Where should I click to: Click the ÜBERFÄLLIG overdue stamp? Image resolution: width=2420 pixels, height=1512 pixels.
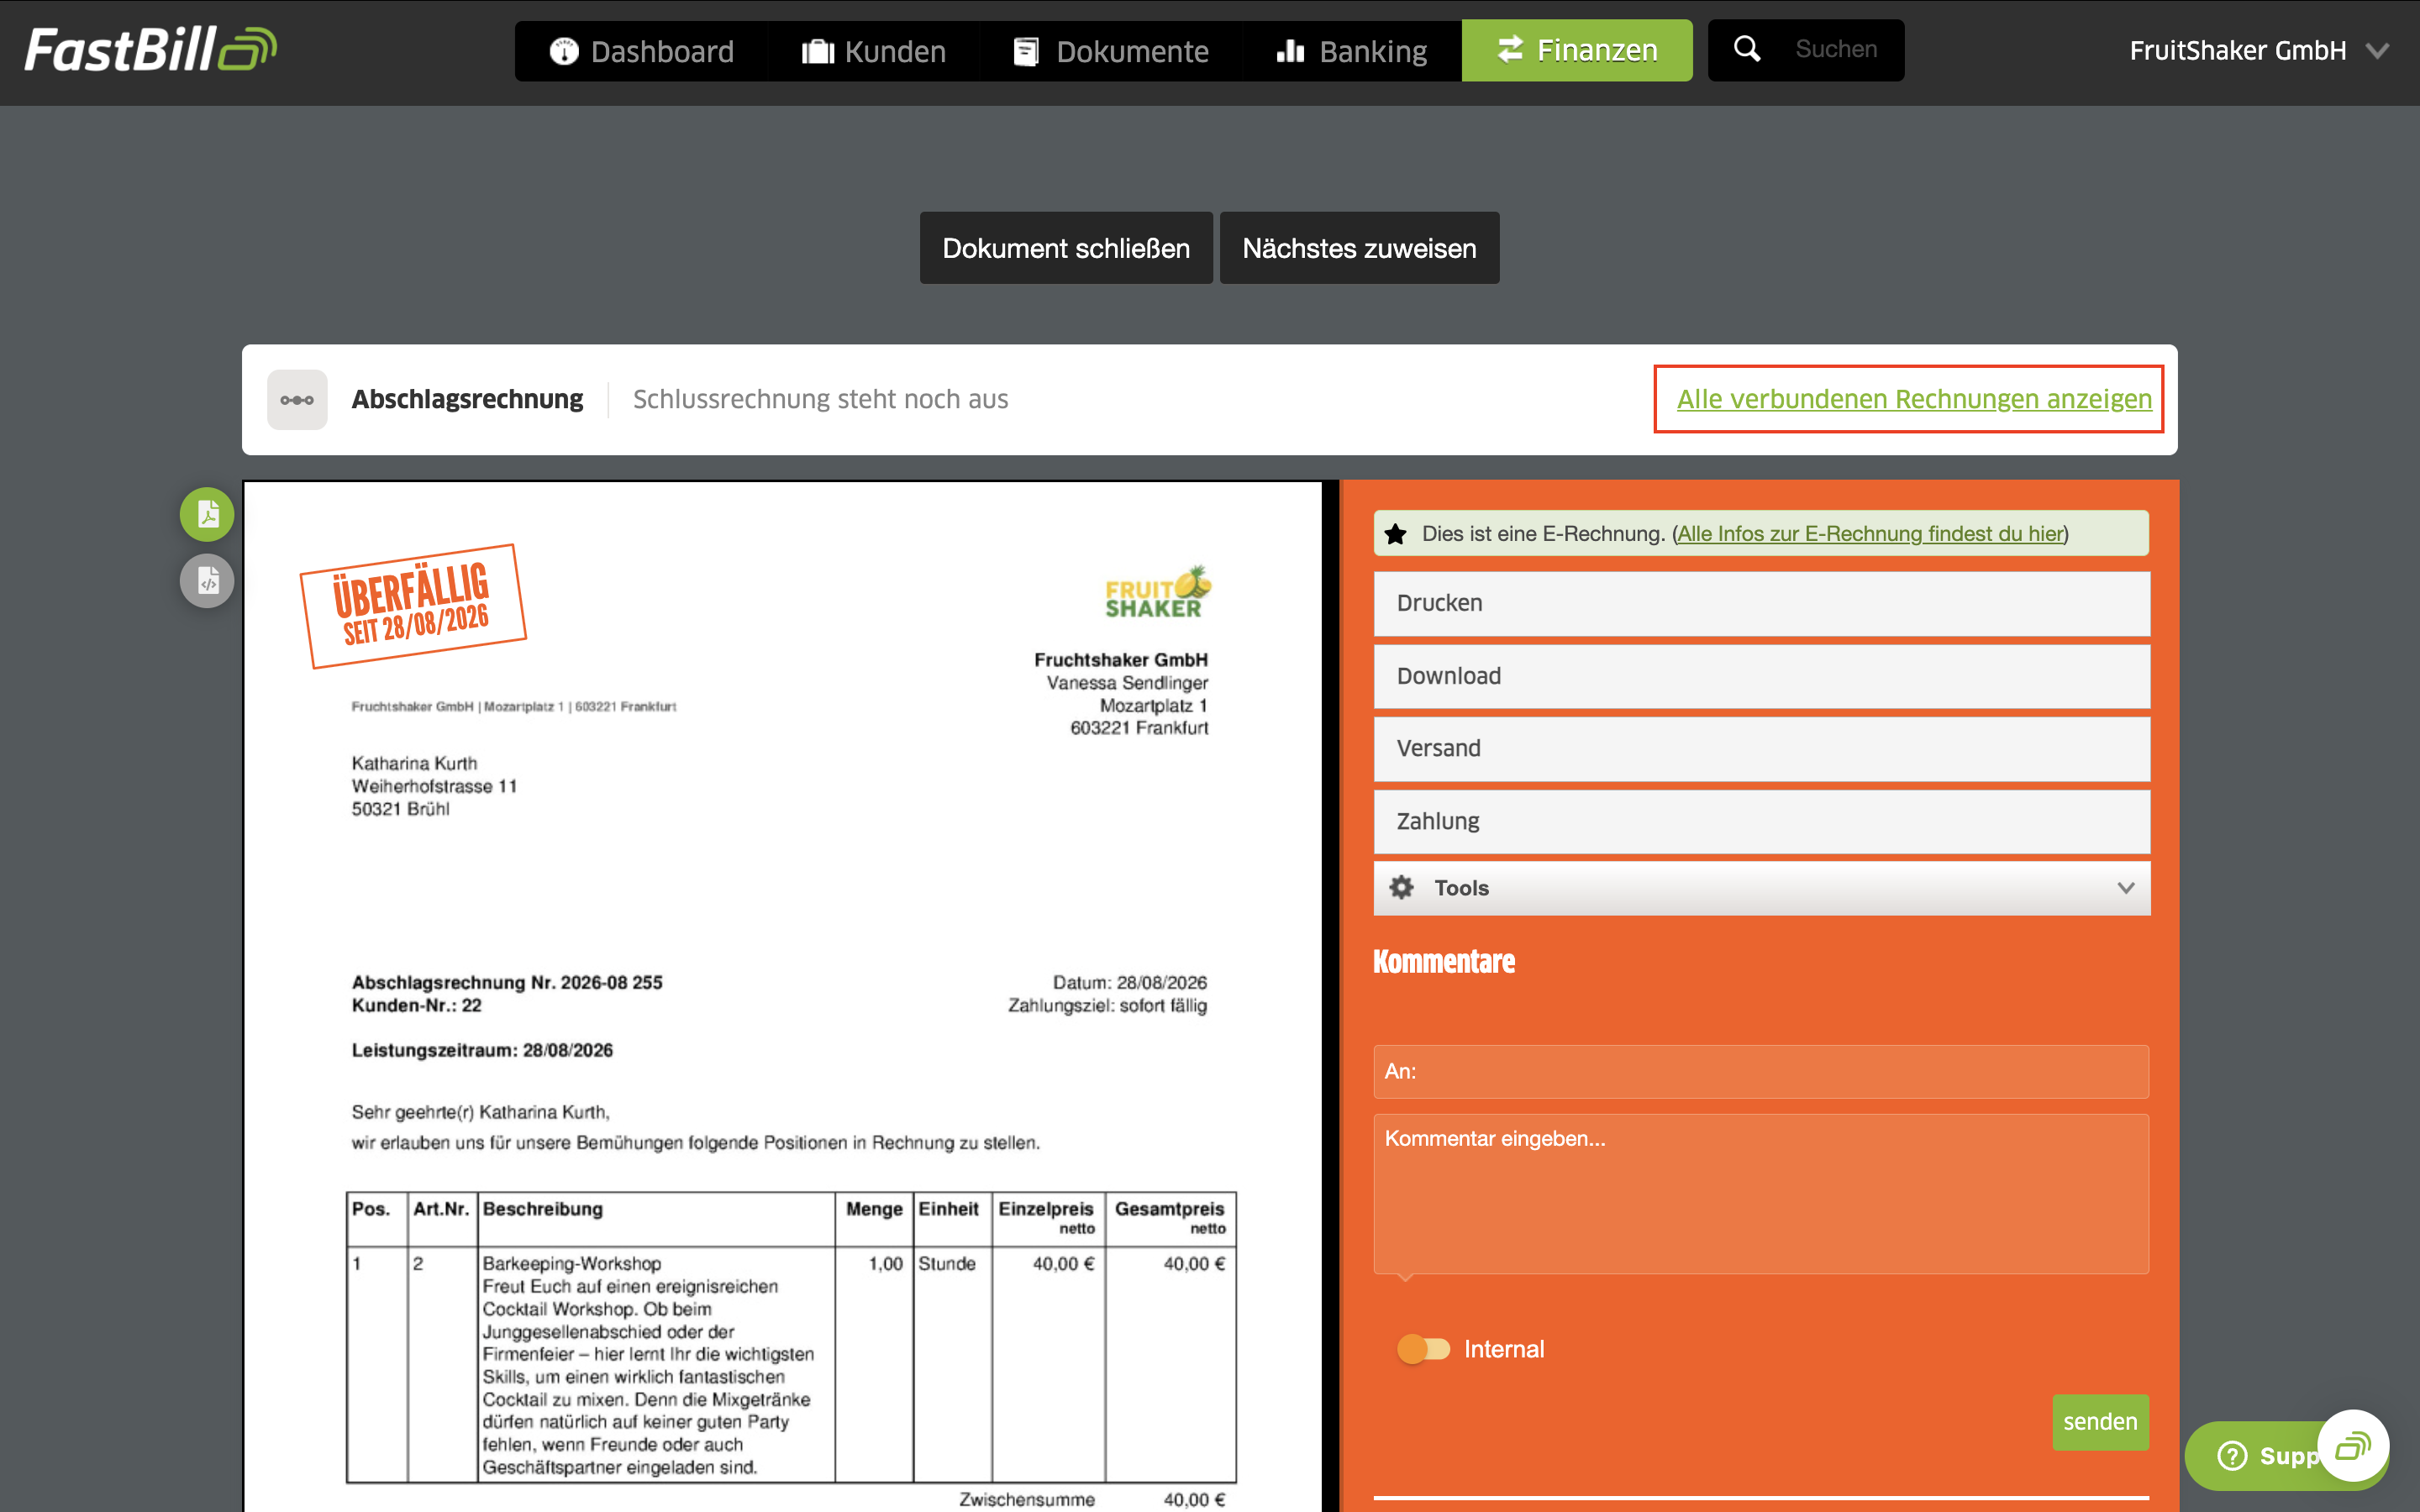(413, 605)
